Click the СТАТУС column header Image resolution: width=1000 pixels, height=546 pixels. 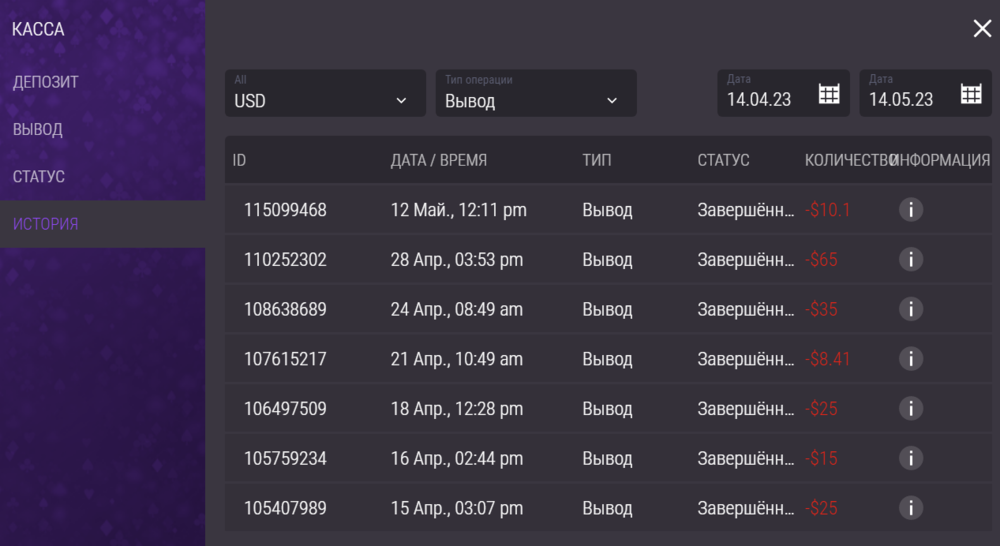723,160
